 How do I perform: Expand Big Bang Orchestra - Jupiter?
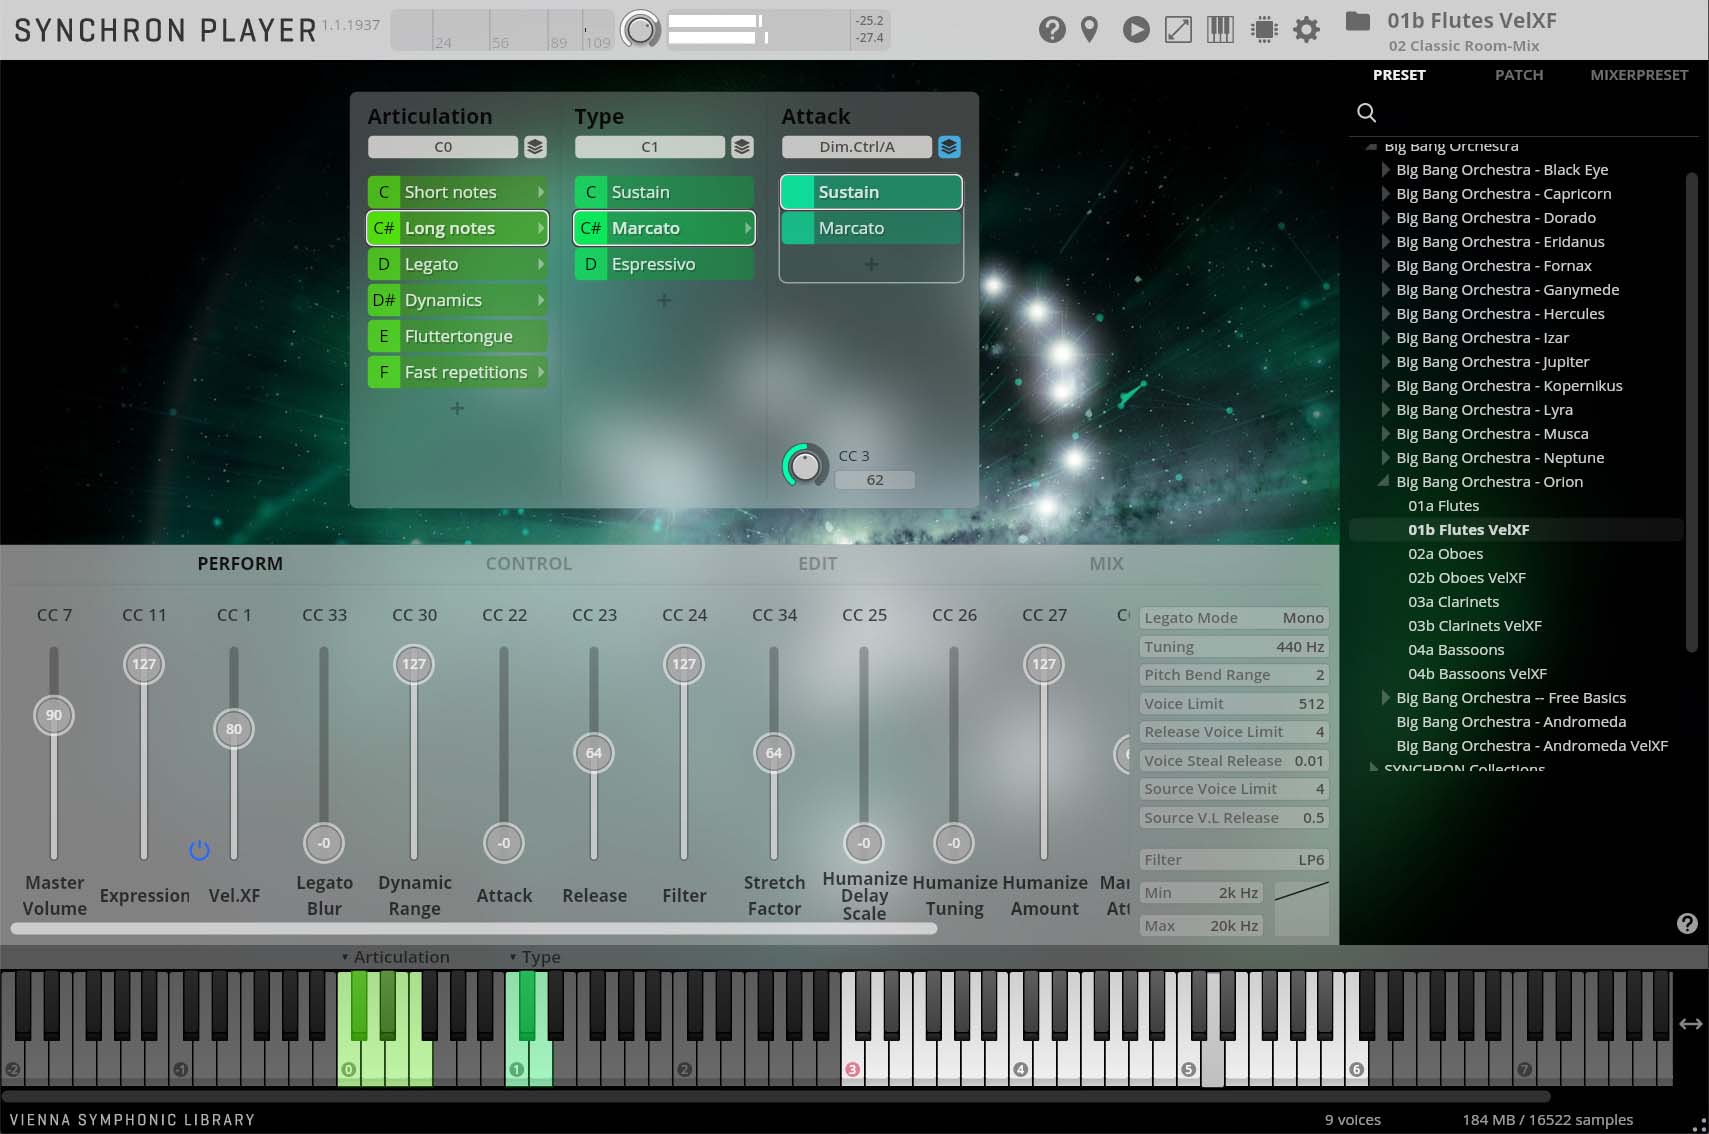1386,362
